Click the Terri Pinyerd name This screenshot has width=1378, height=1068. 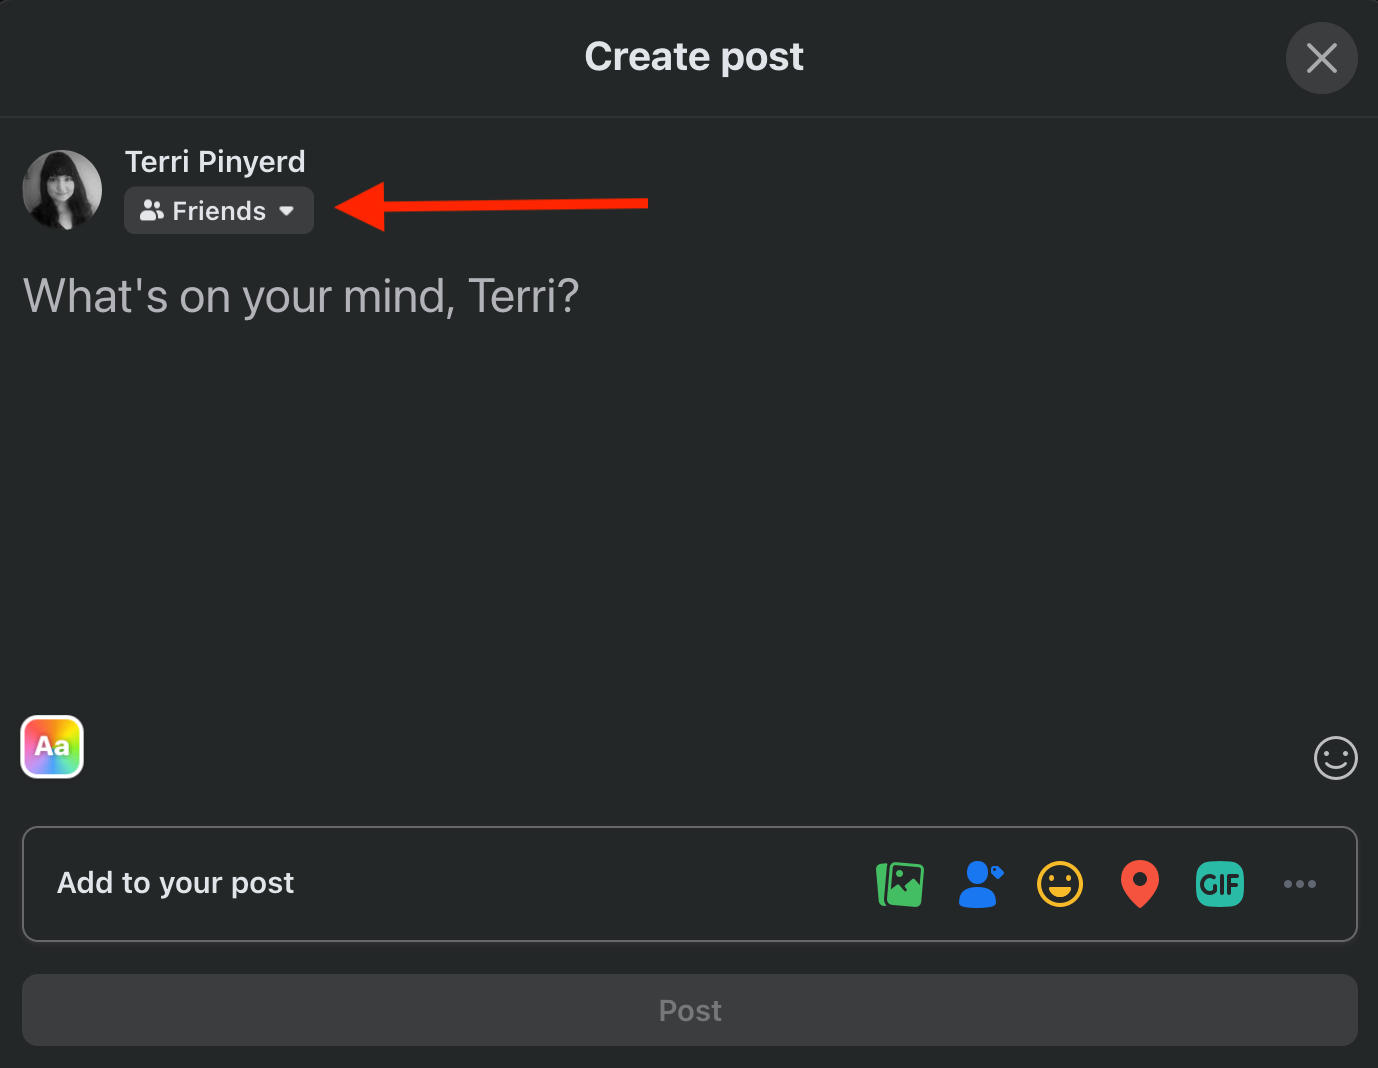(x=215, y=162)
